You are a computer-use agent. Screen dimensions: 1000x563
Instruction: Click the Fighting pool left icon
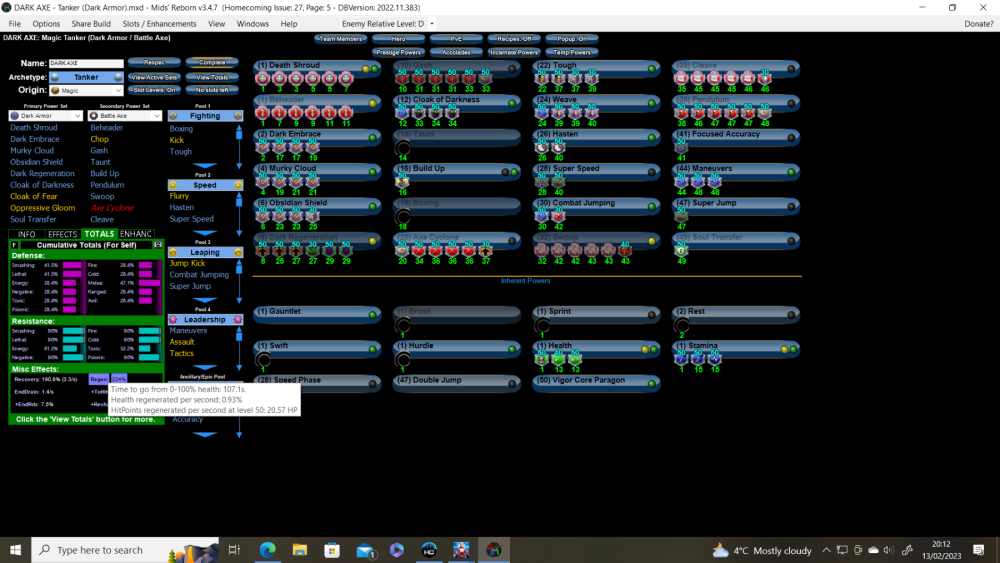click(x=173, y=116)
